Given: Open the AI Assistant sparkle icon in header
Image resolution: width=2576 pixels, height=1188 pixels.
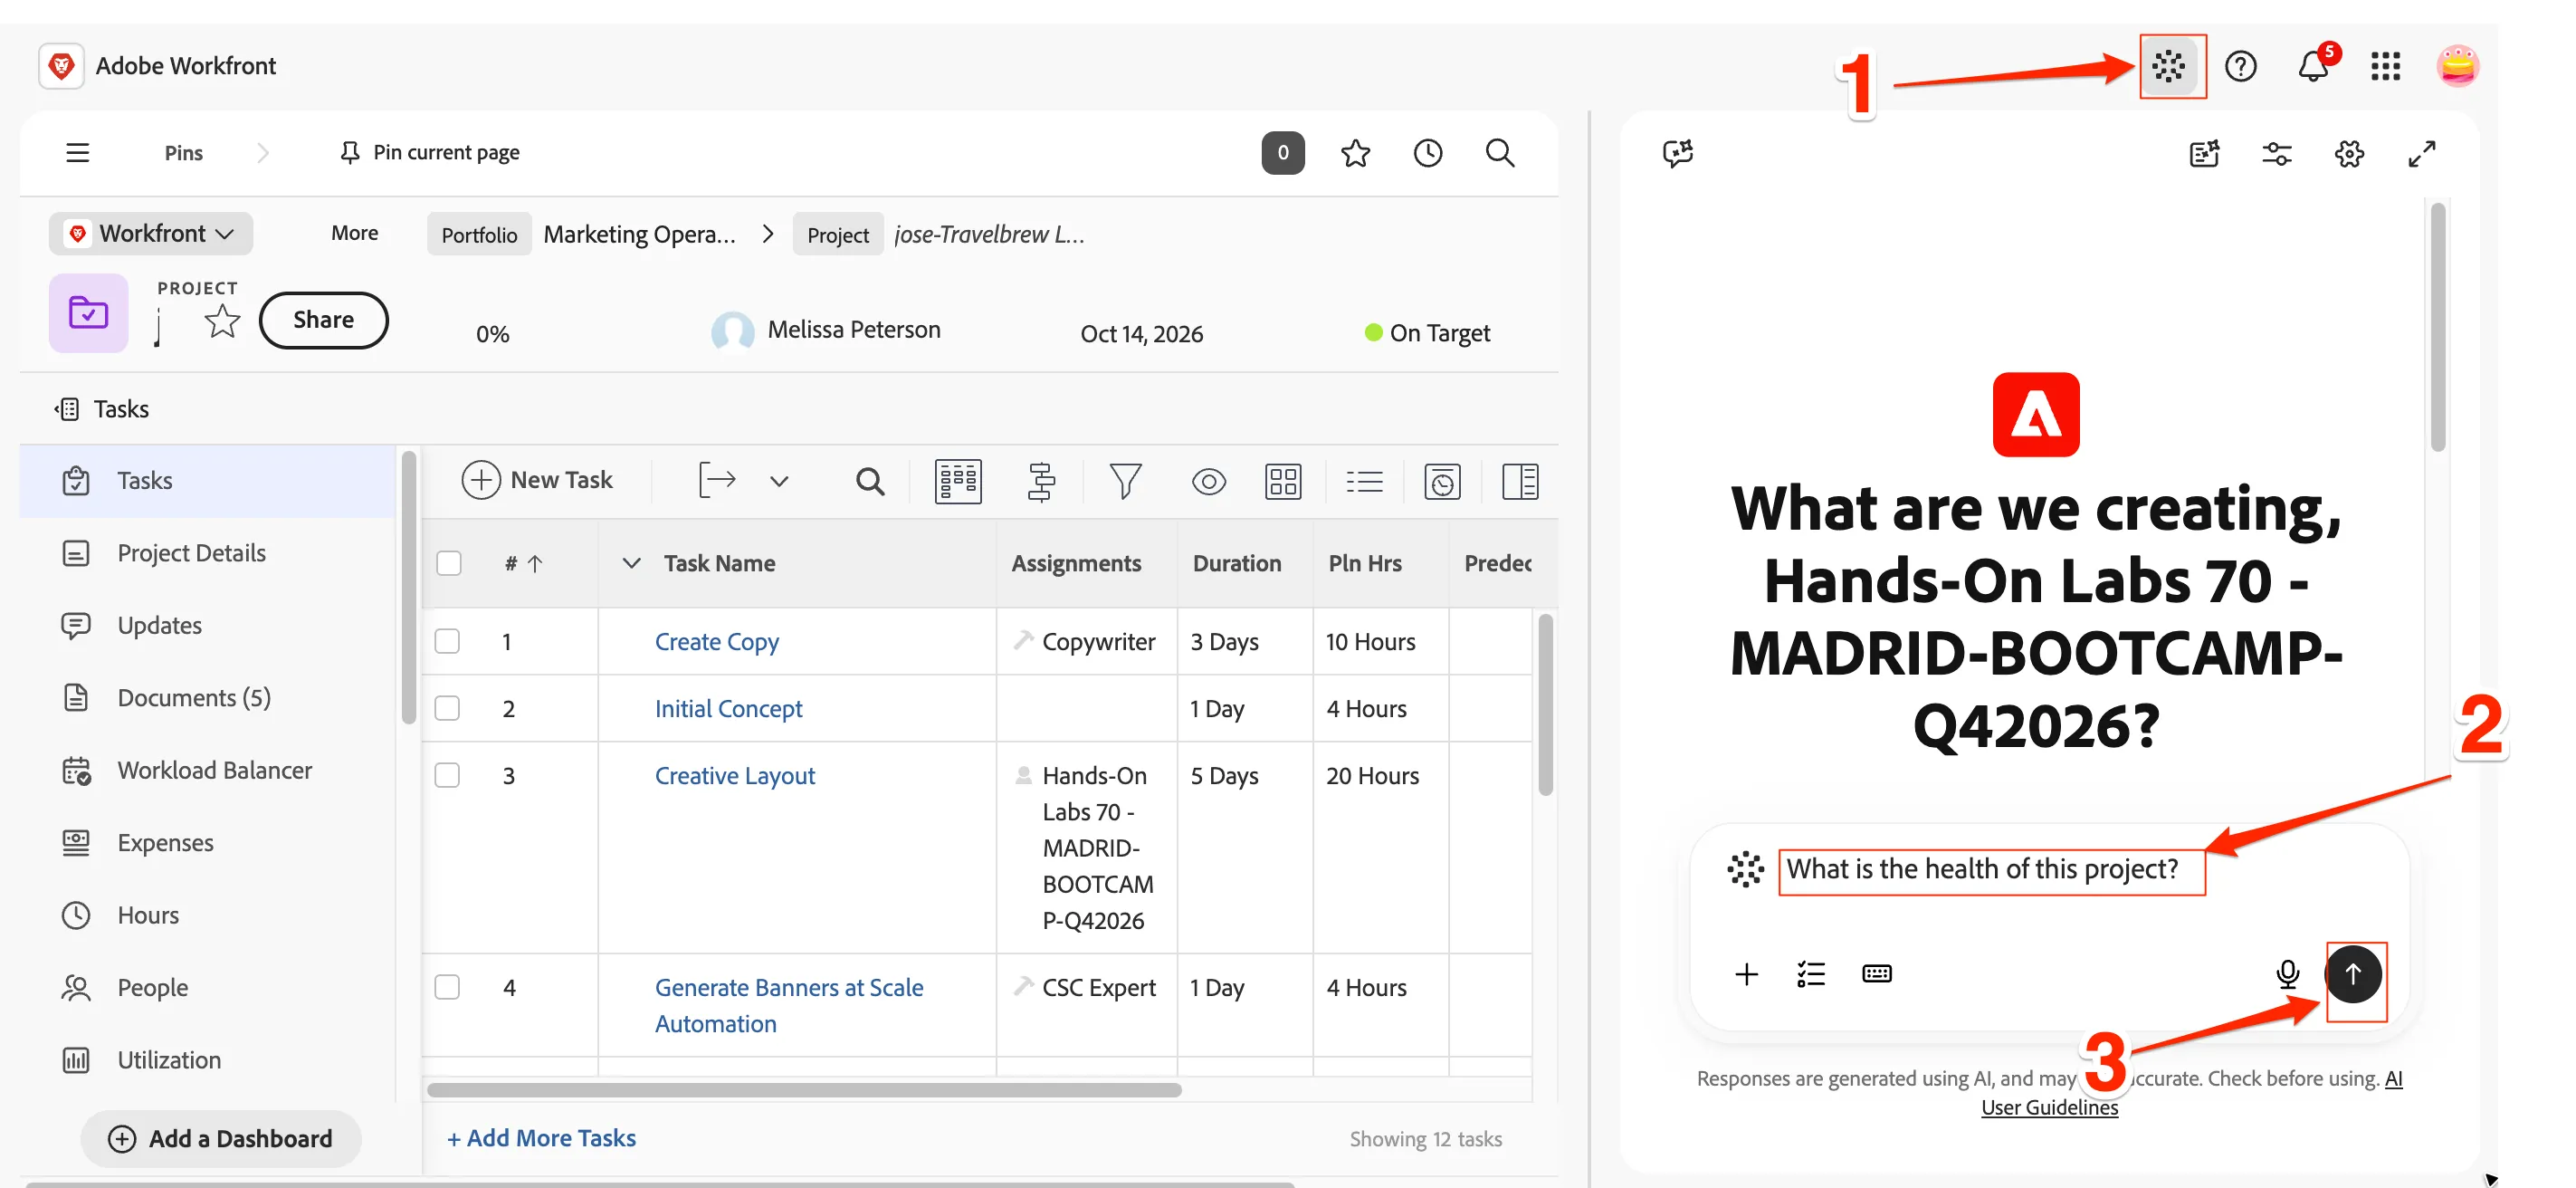Looking at the screenshot, I should click(2168, 66).
